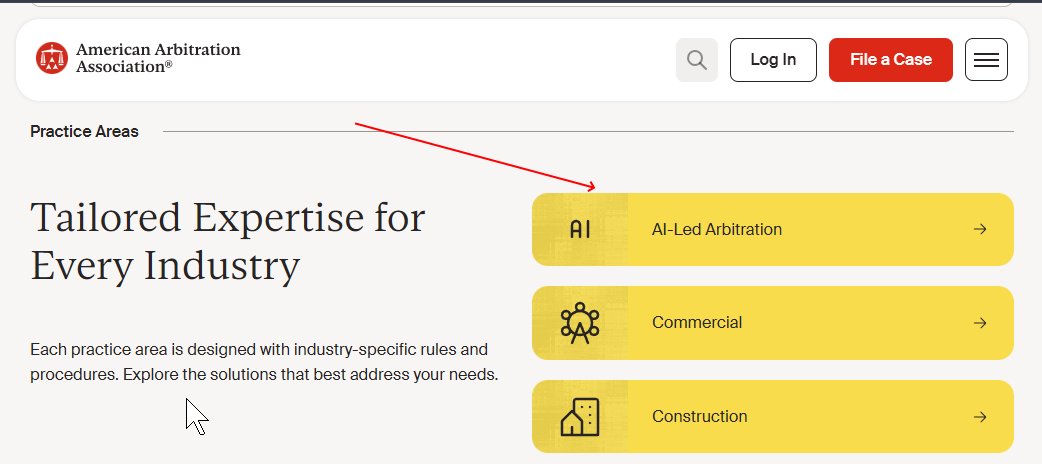The height and width of the screenshot is (464, 1042).
Task: Click arrow on Commercial card
Action: [980, 323]
